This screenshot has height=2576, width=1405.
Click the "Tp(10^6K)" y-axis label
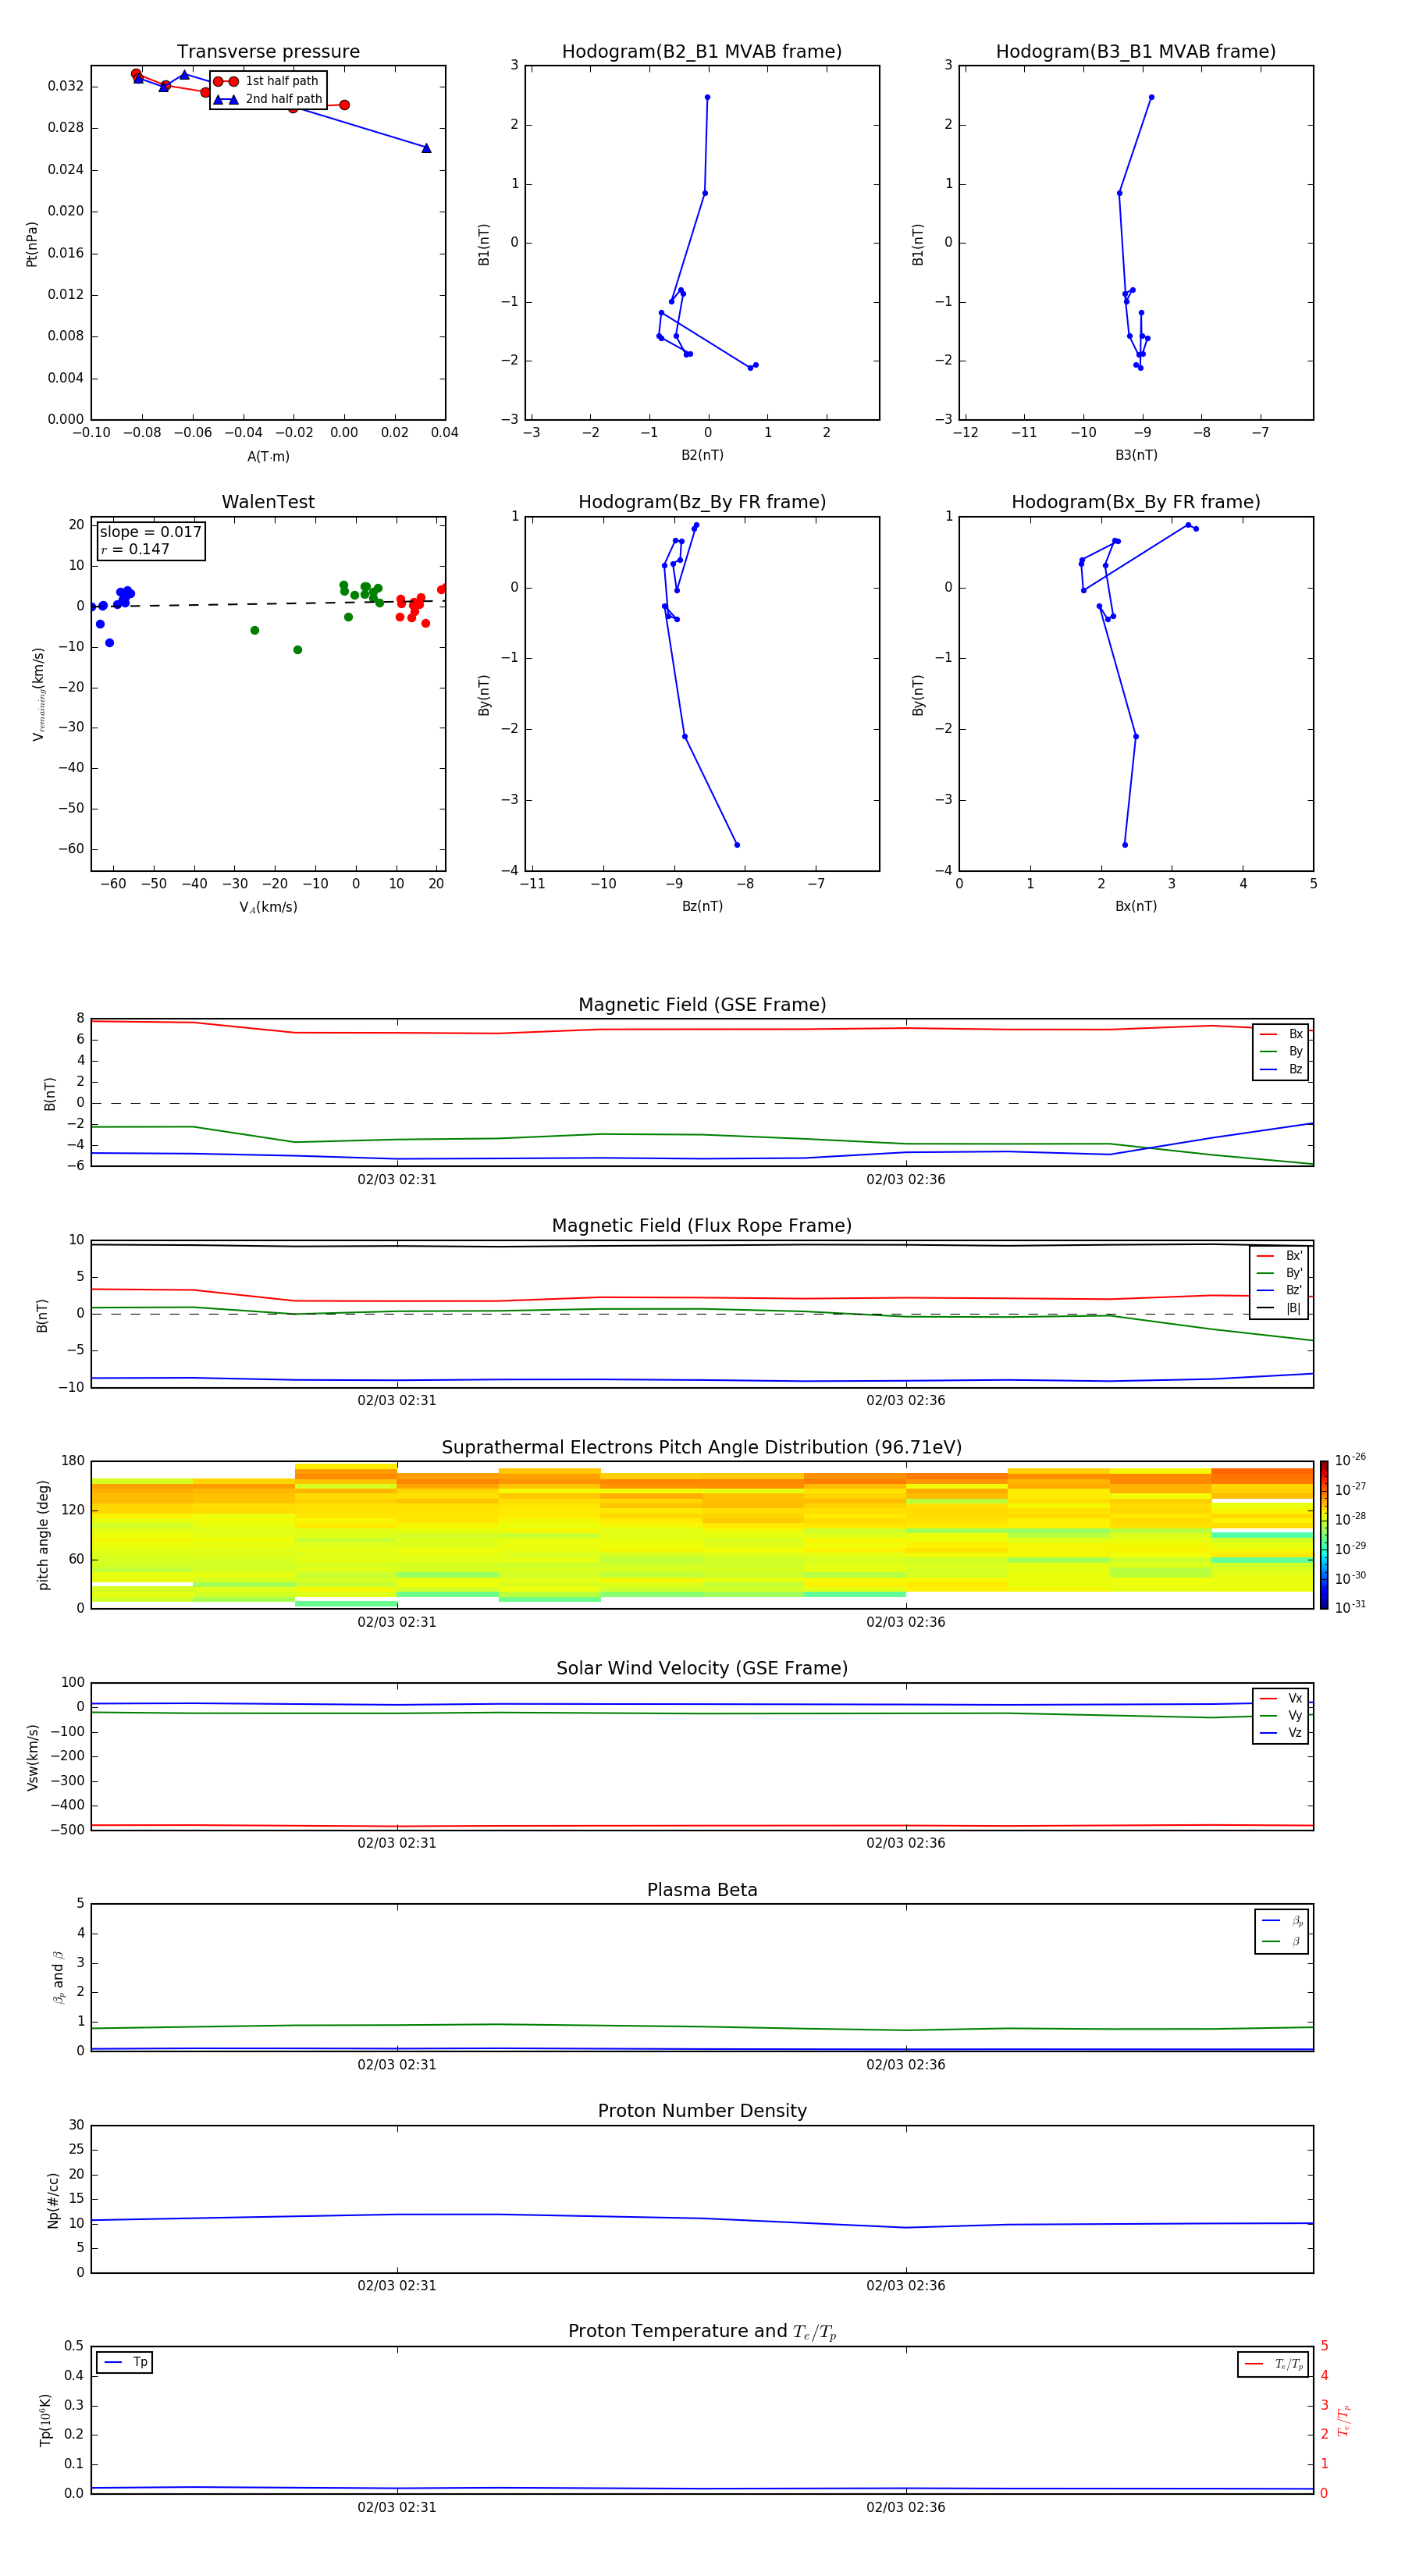click(x=45, y=2420)
